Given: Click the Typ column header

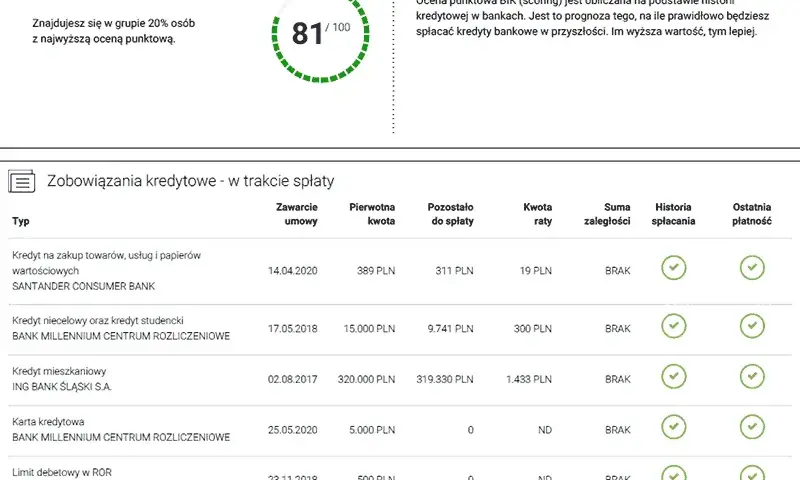Looking at the screenshot, I should [x=20, y=221].
